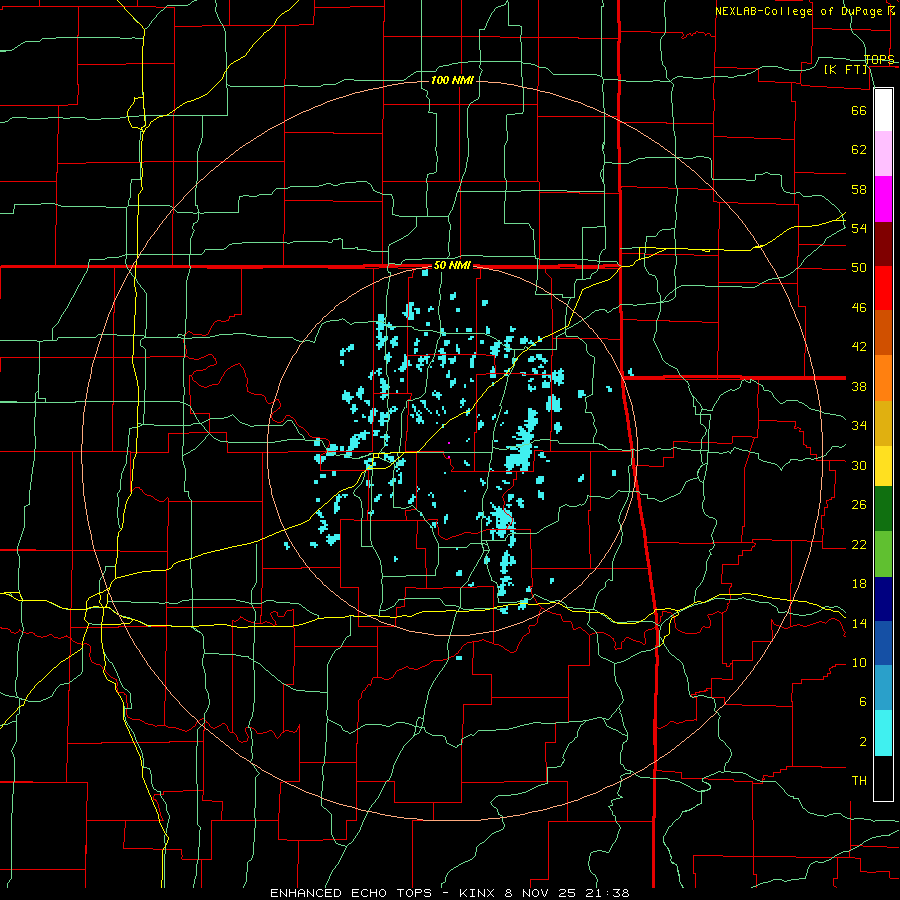Click the legend value "30"
This screenshot has height=900, width=900.
[x=859, y=465]
